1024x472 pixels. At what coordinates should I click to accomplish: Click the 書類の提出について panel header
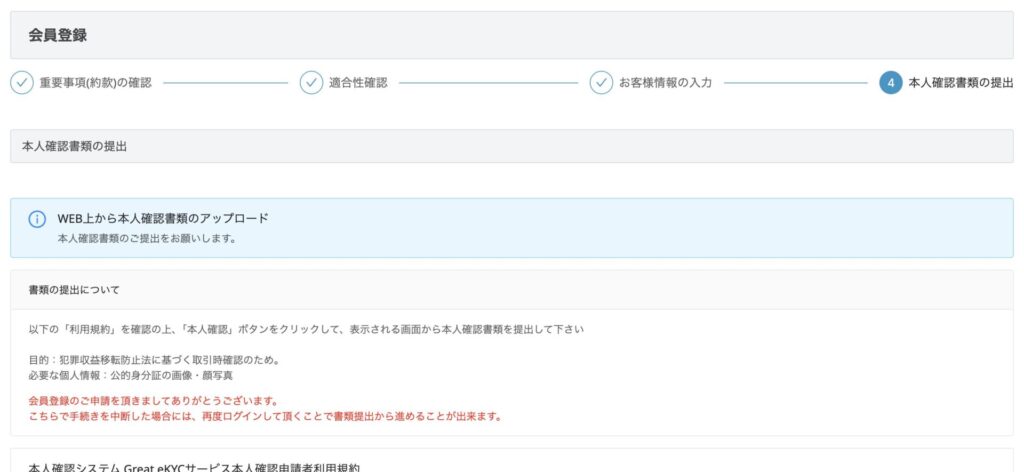(74, 290)
